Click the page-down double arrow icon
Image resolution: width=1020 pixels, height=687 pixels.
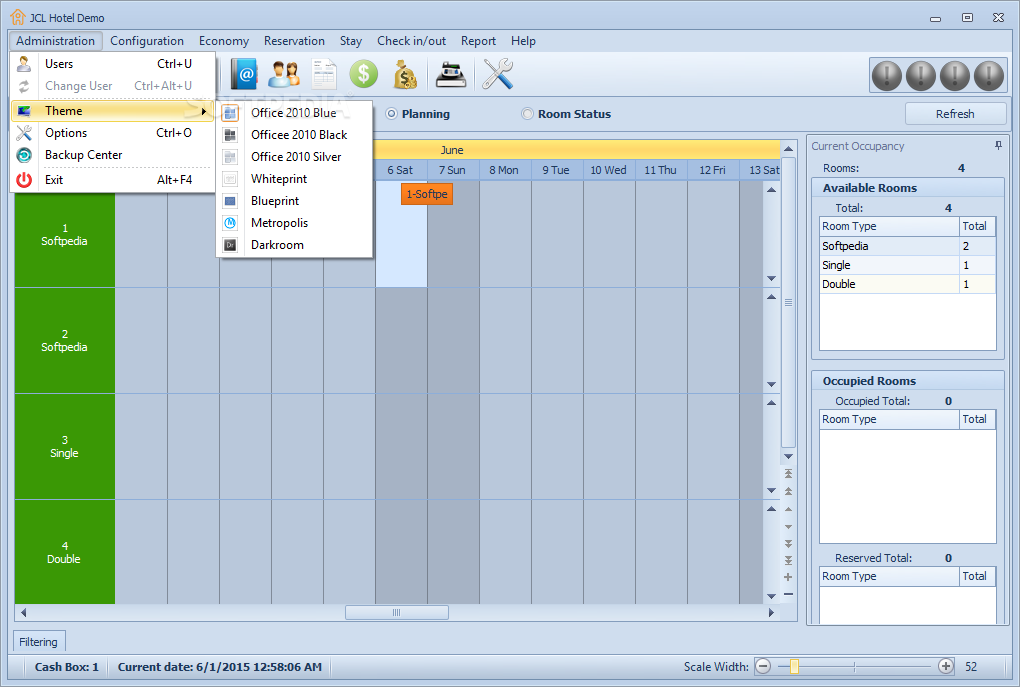[x=788, y=543]
